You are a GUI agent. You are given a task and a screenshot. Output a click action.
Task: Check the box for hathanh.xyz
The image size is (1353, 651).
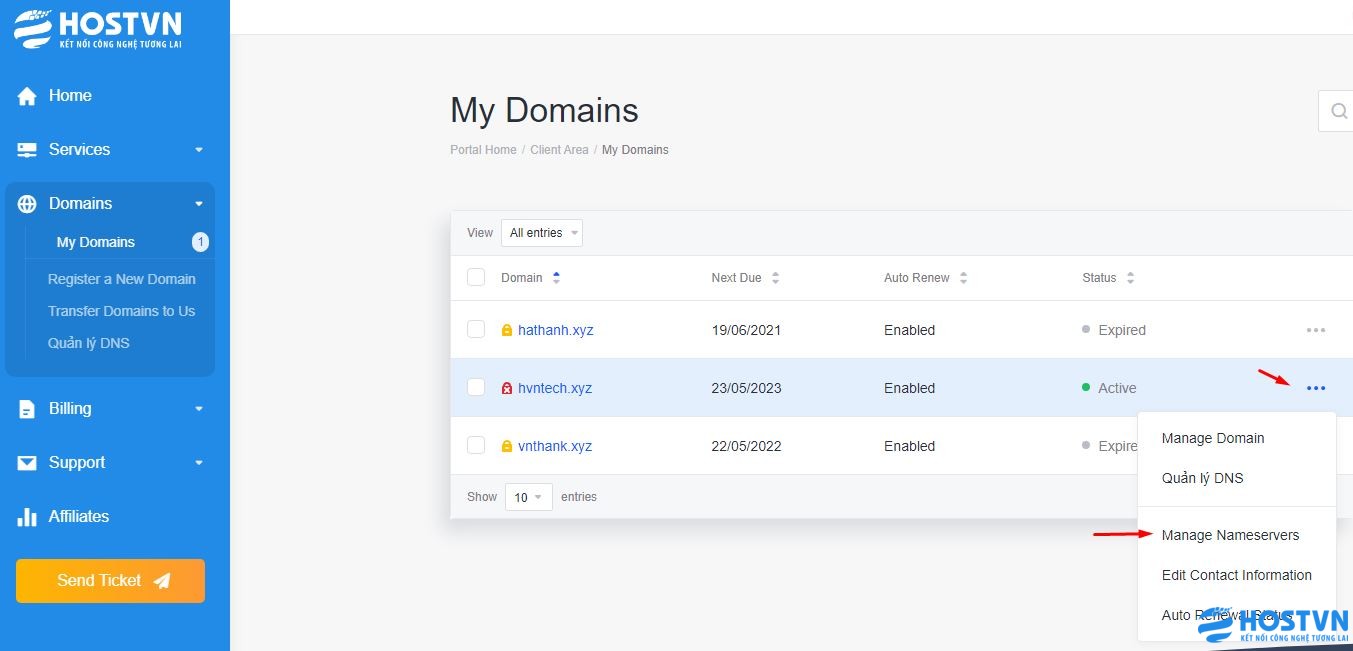click(476, 329)
